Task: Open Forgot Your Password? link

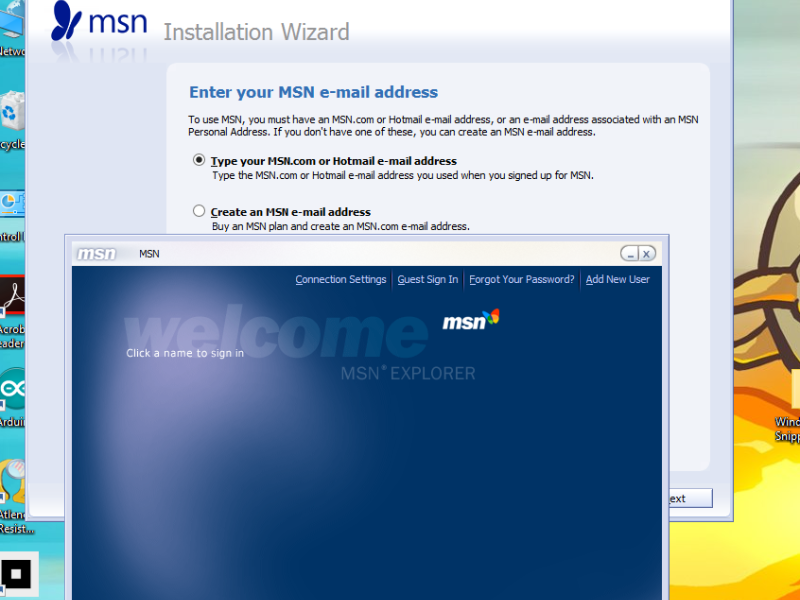Action: tap(521, 280)
